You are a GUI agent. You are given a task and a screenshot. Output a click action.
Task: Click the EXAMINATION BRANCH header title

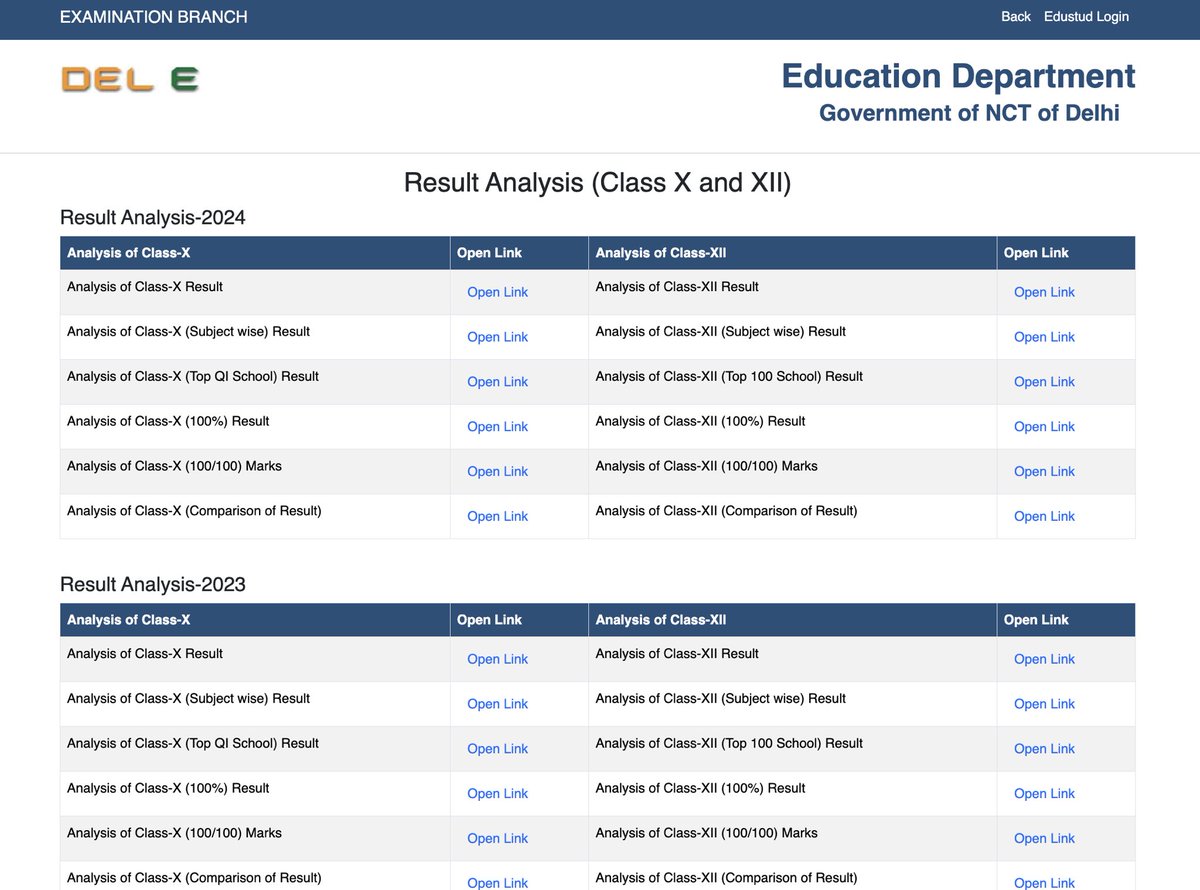[154, 17]
